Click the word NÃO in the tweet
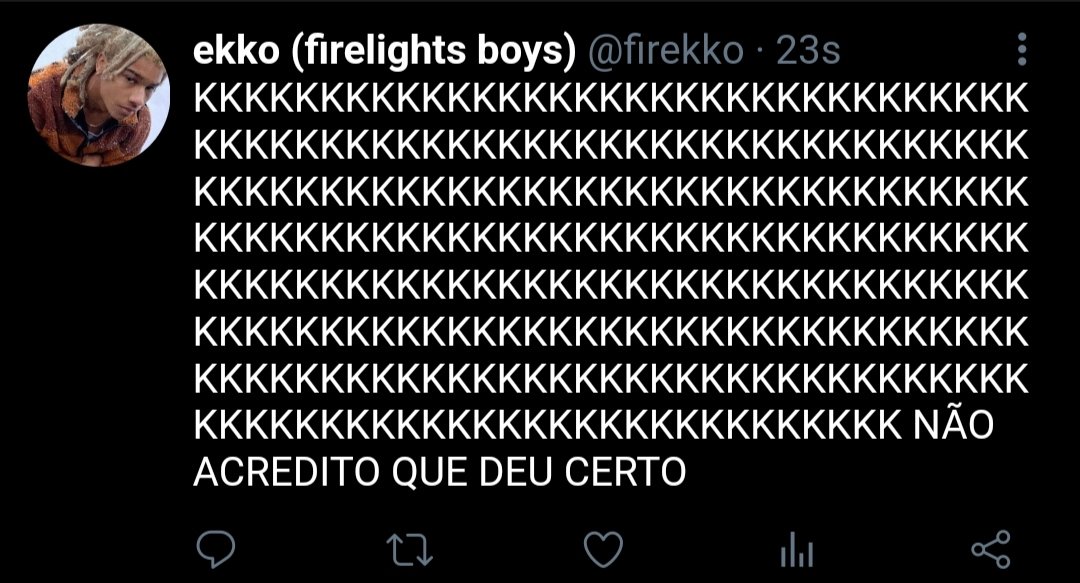The height and width of the screenshot is (583, 1080). [953, 425]
